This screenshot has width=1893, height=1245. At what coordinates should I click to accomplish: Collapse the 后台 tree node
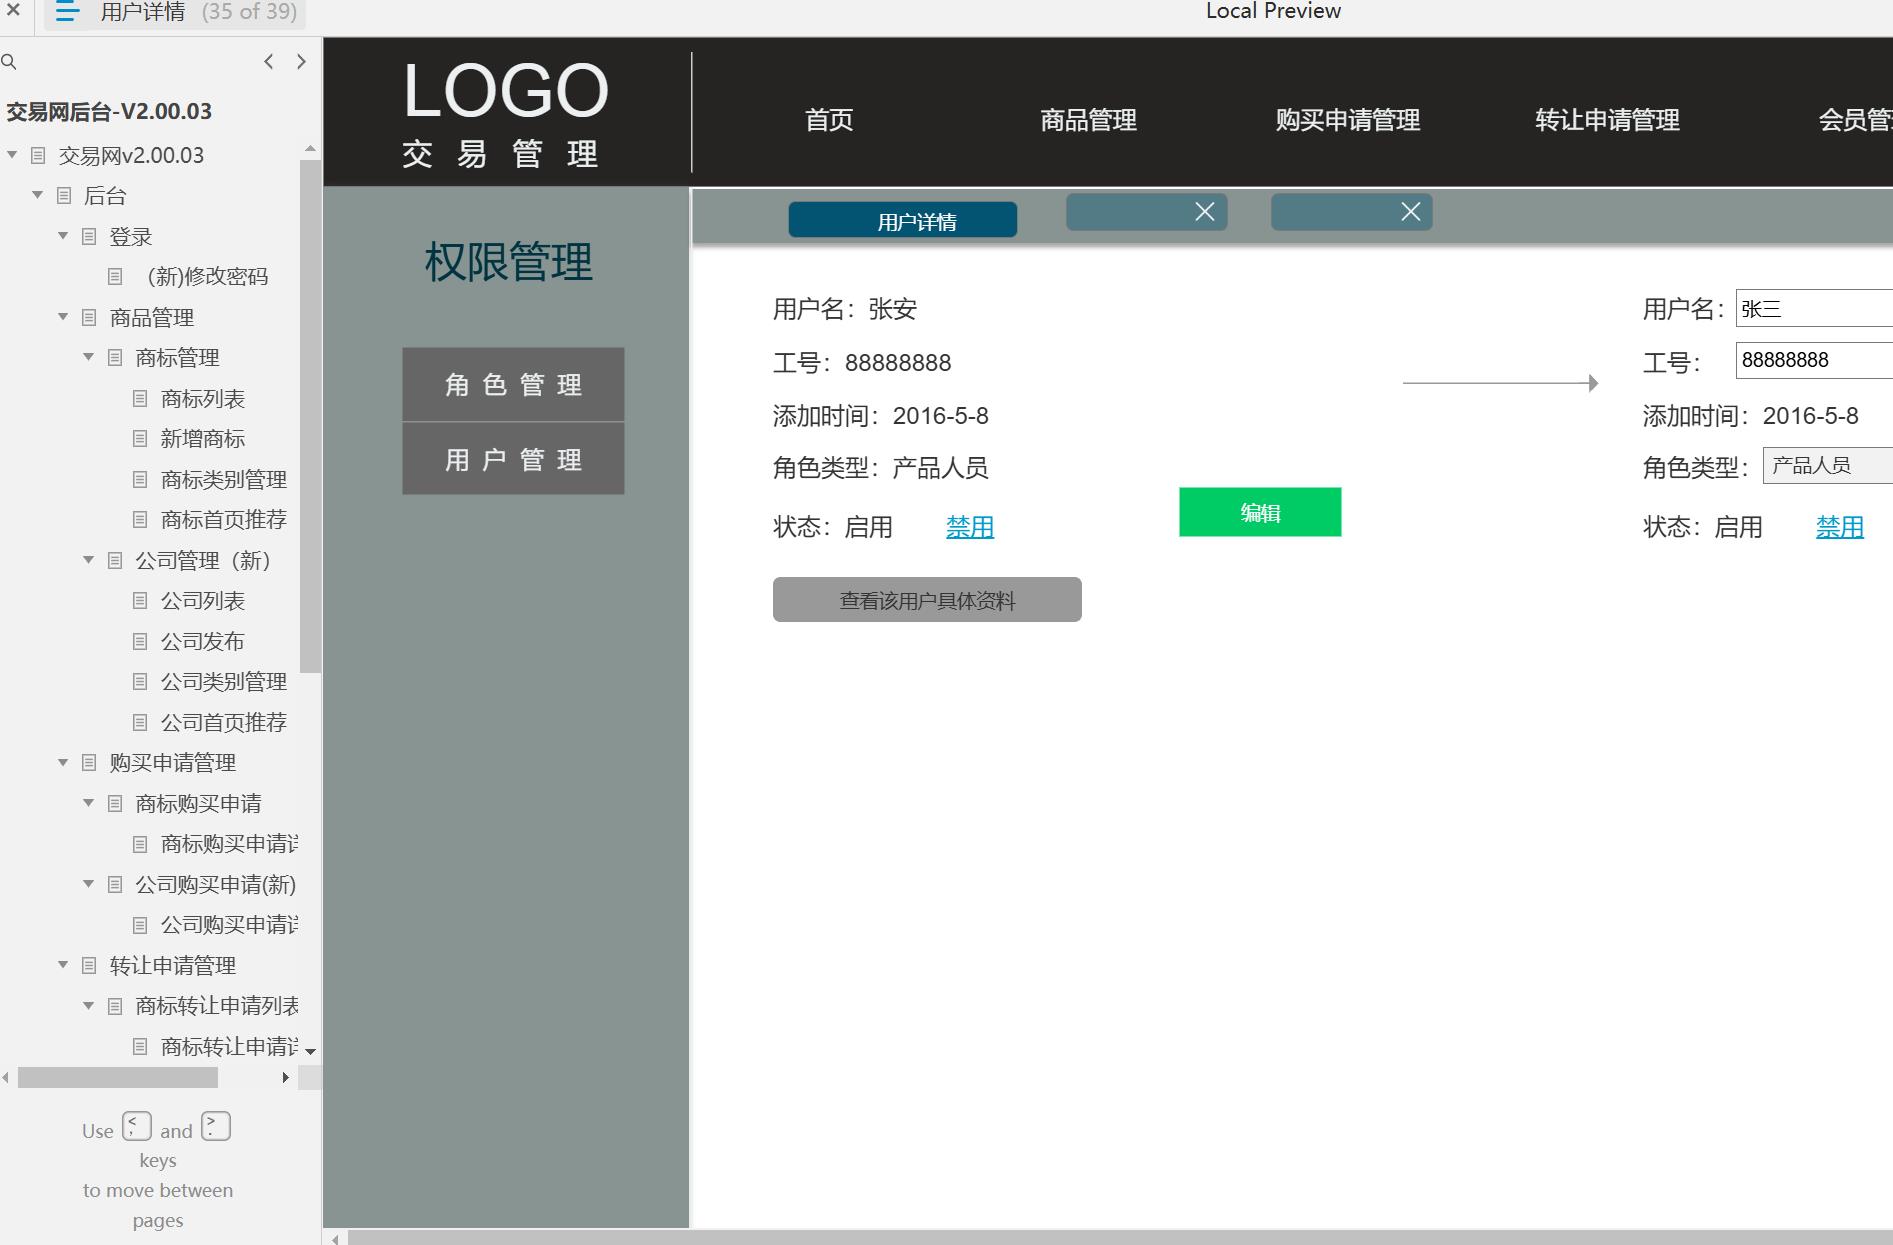click(x=38, y=195)
